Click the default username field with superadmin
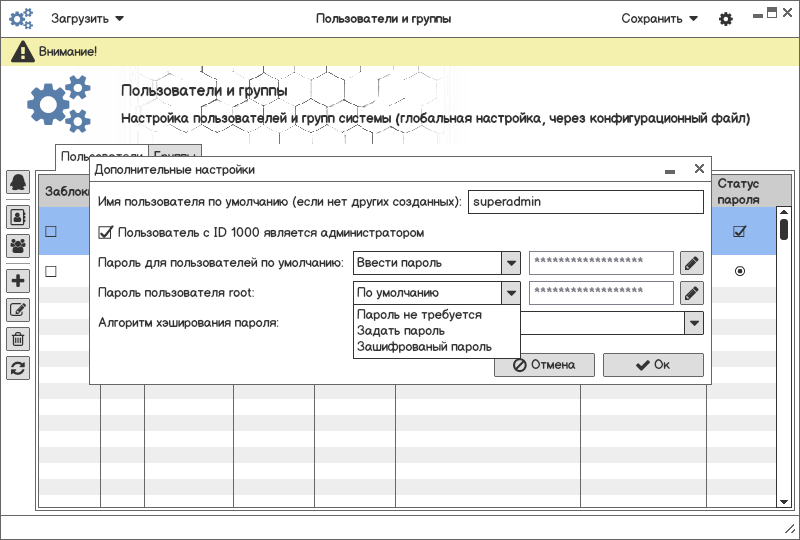This screenshot has width=800, height=540. [586, 201]
